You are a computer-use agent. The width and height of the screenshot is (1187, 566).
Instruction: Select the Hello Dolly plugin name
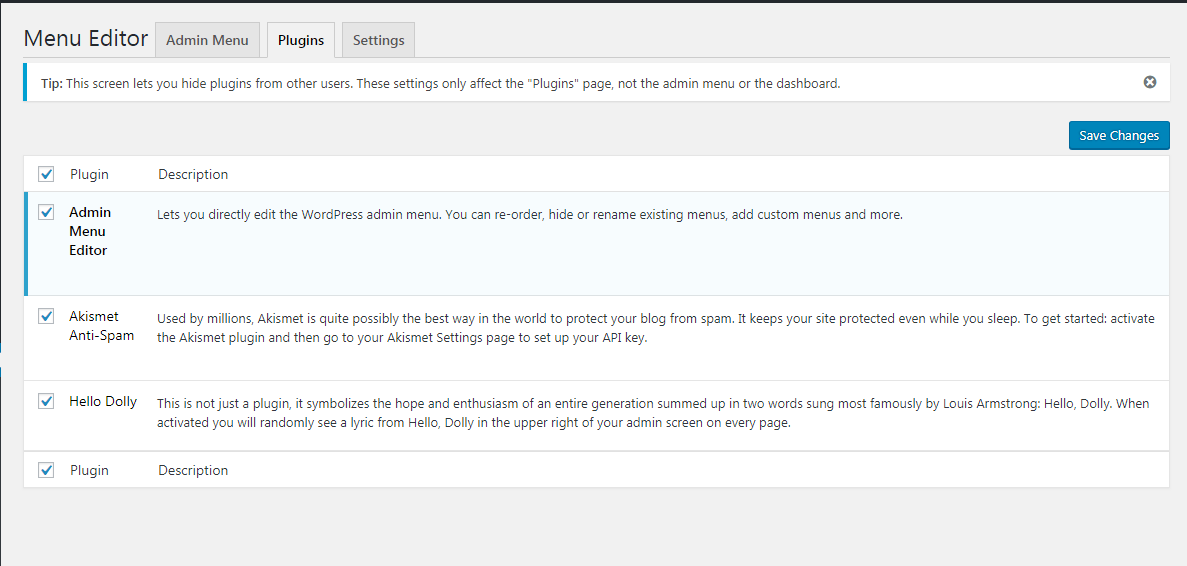pos(103,402)
